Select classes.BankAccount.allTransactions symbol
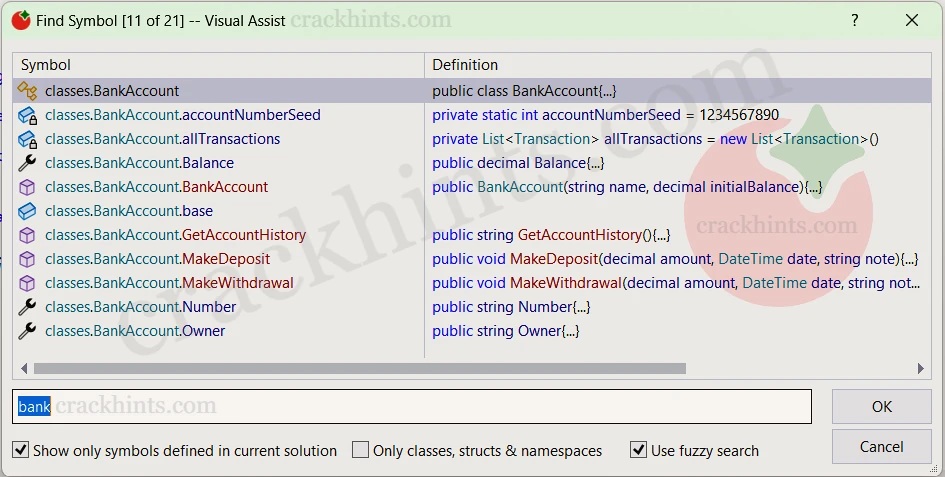Viewport: 945px width, 477px height. pos(163,139)
